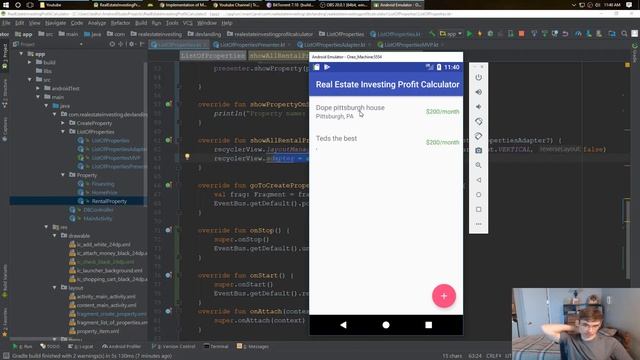
Task: Tap Android navigation home button
Action: point(386,325)
